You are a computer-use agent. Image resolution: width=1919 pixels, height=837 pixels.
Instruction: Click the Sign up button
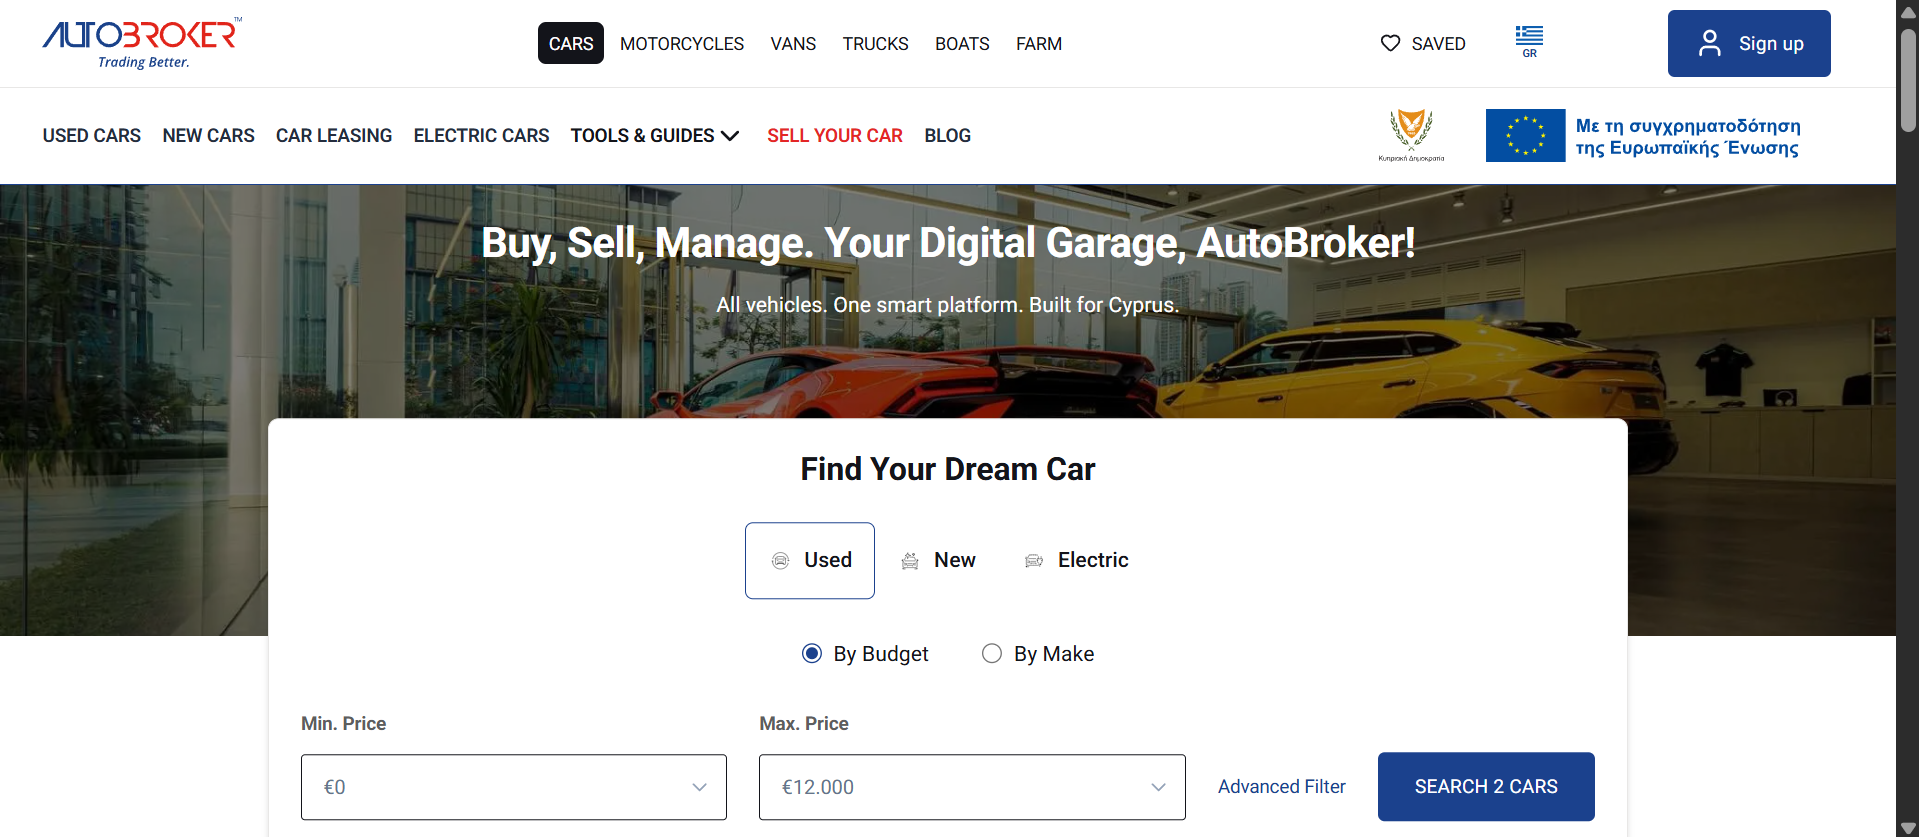tap(1749, 43)
